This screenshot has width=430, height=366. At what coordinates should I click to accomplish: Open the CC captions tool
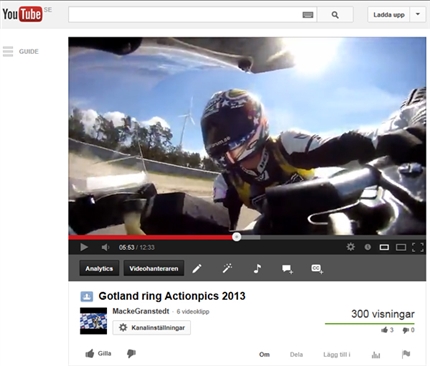click(317, 269)
